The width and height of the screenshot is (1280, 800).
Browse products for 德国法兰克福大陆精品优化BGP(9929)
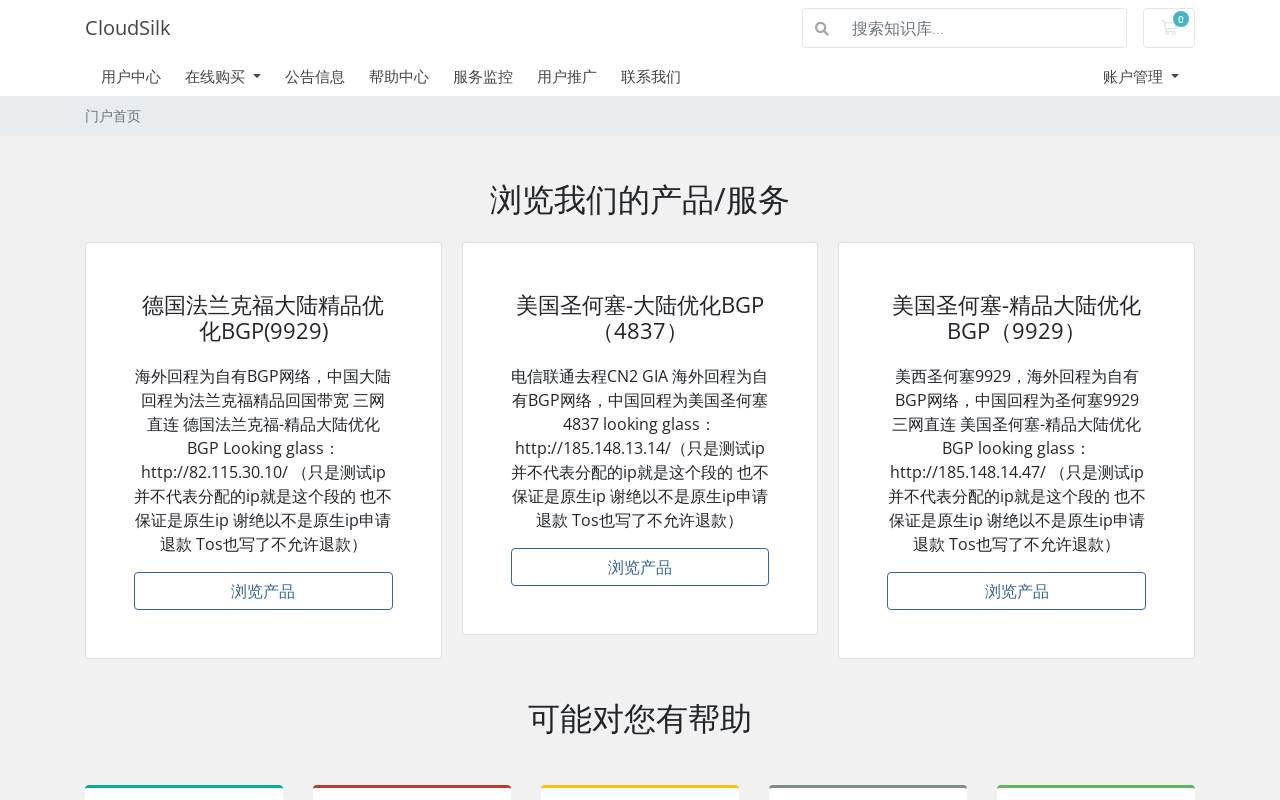coord(263,591)
